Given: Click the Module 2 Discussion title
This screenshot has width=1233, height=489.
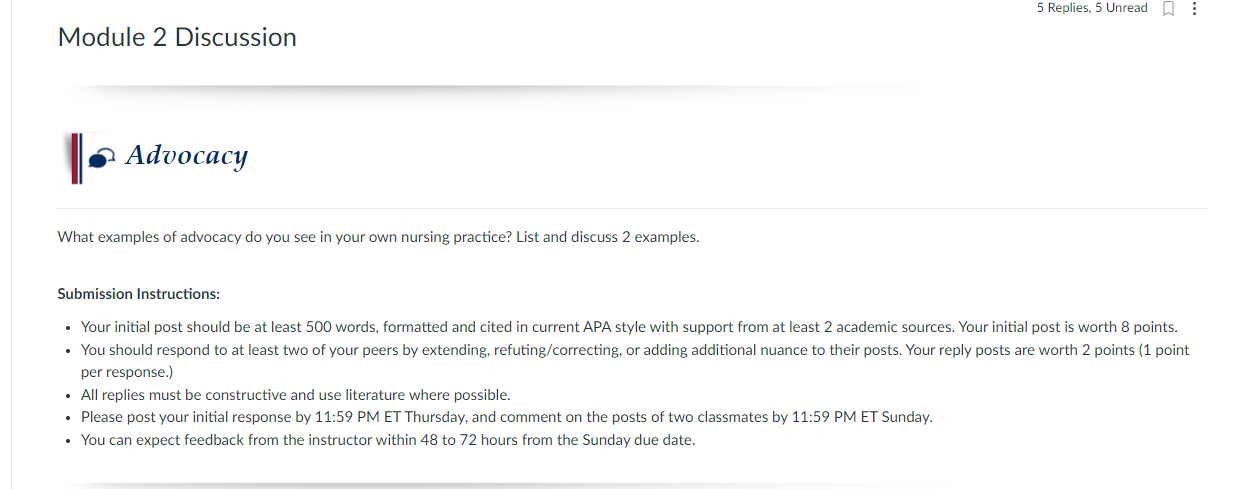Looking at the screenshot, I should [177, 37].
